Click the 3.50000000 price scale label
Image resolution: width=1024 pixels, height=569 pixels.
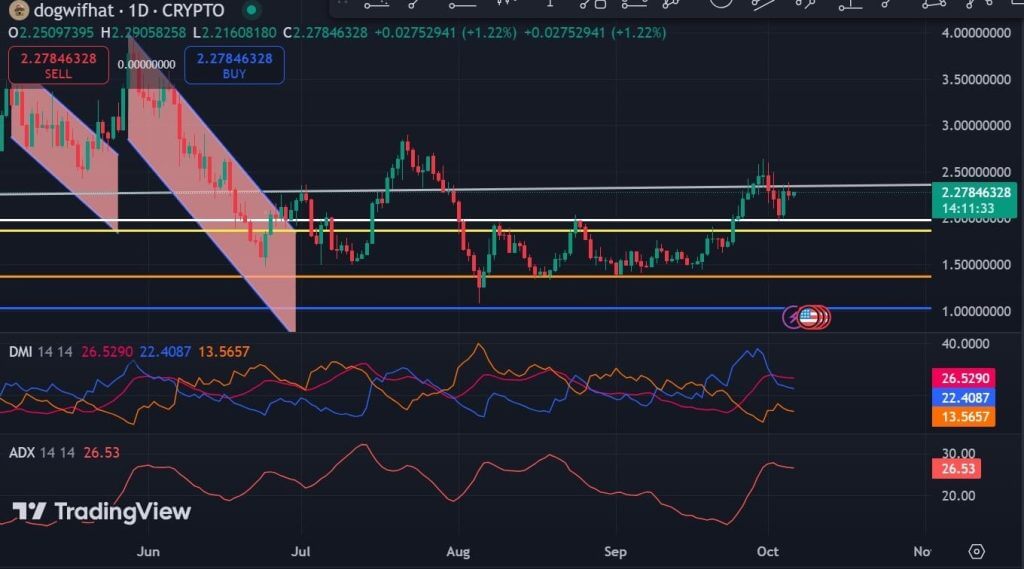[976, 79]
